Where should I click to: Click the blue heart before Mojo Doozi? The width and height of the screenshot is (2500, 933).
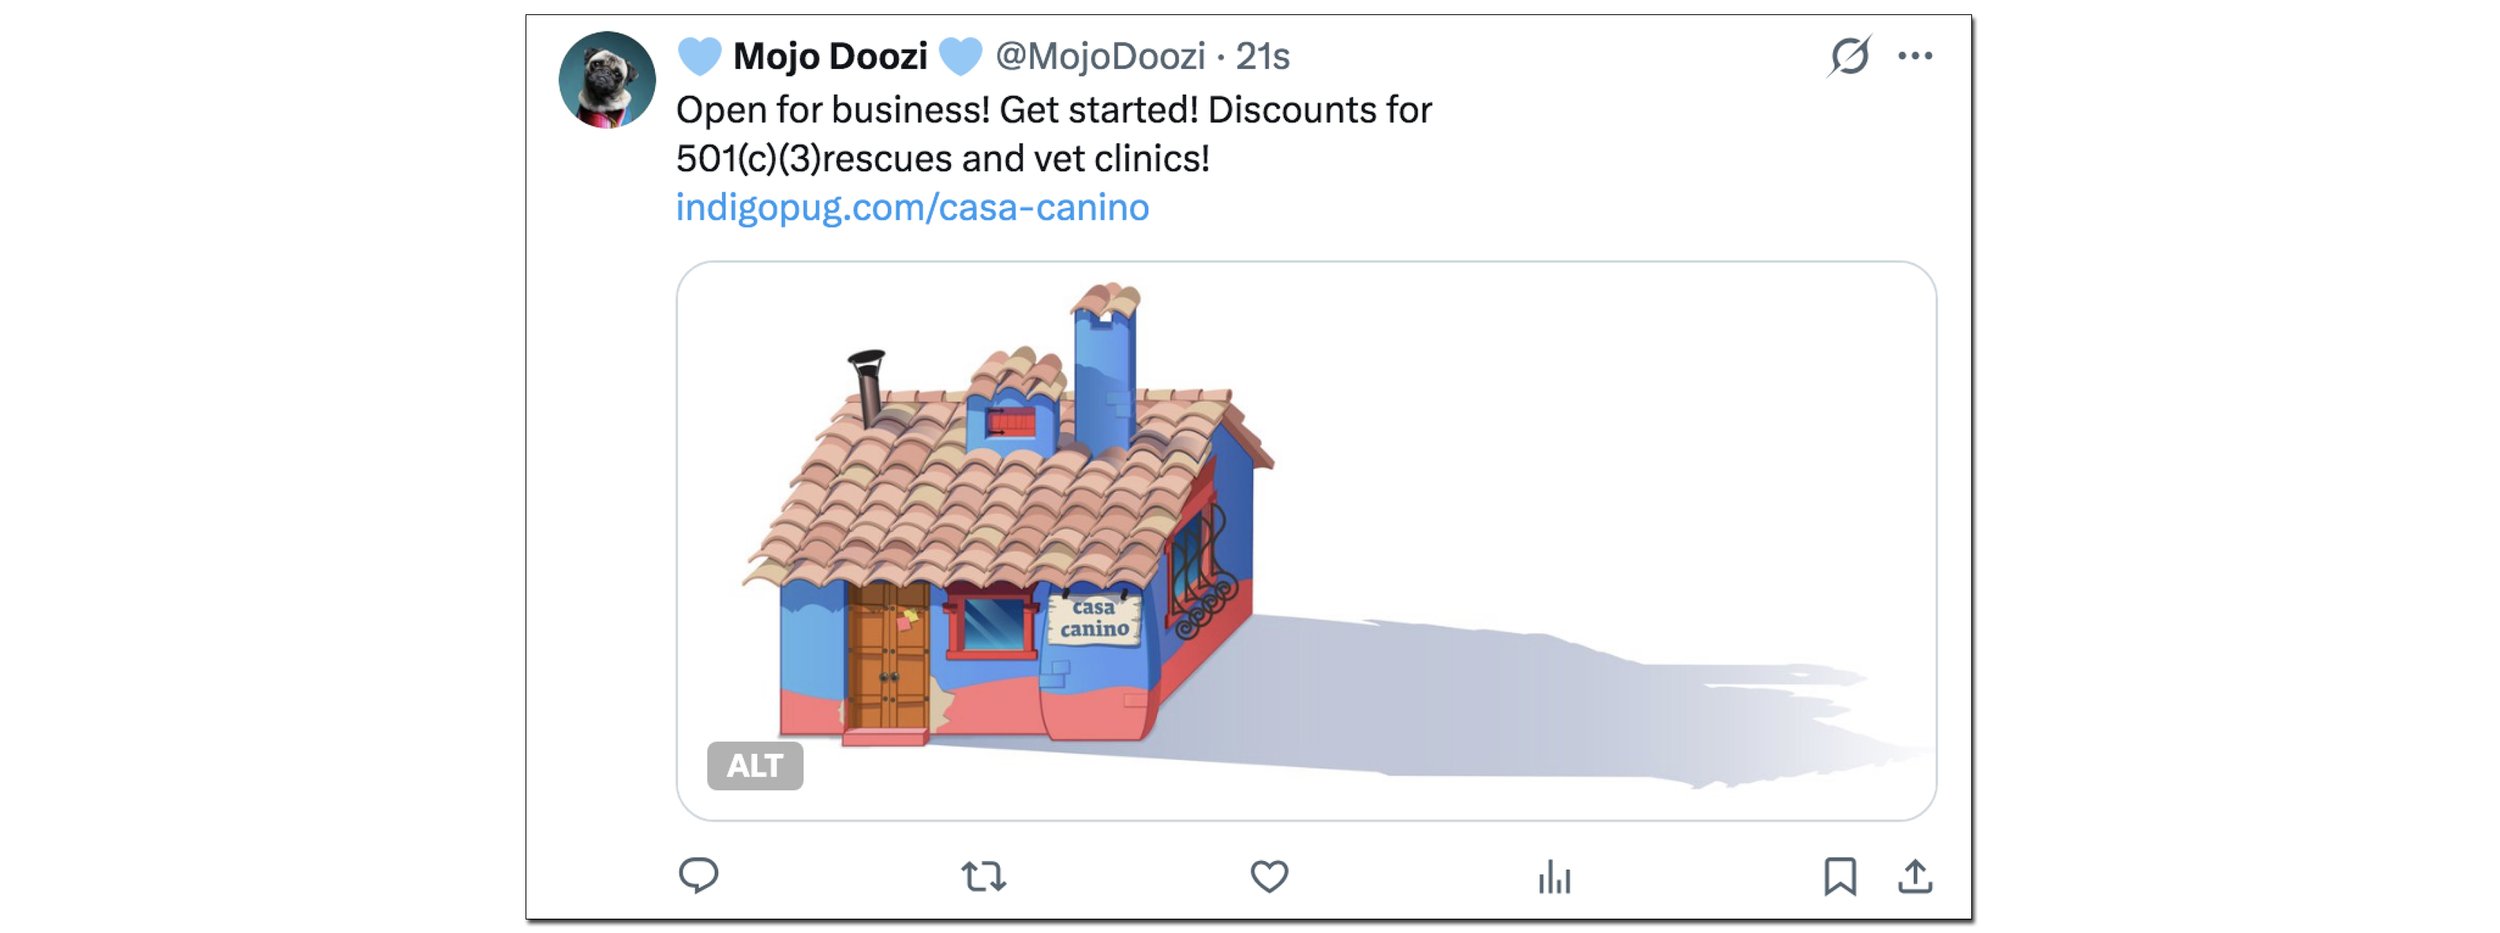click(699, 56)
